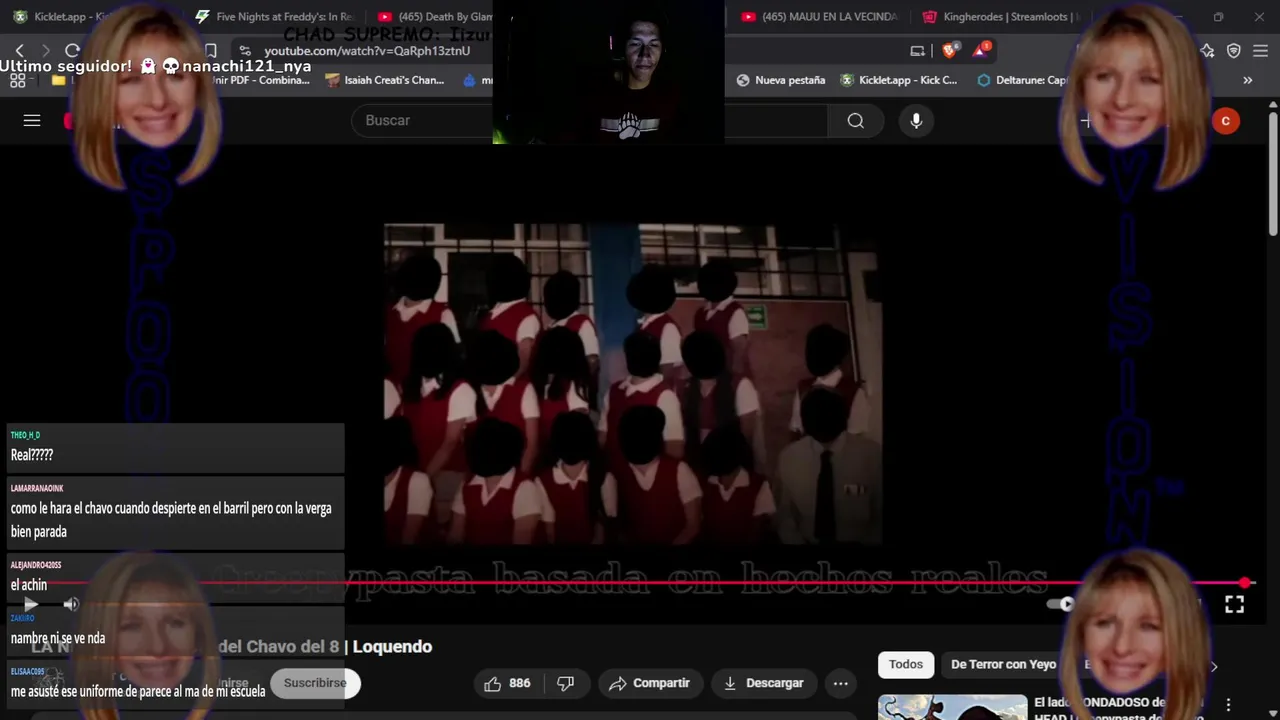Image resolution: width=1280 pixels, height=720 pixels.
Task: Open "Isaiah Creati's Chan..." bookmark
Action: 385,80
